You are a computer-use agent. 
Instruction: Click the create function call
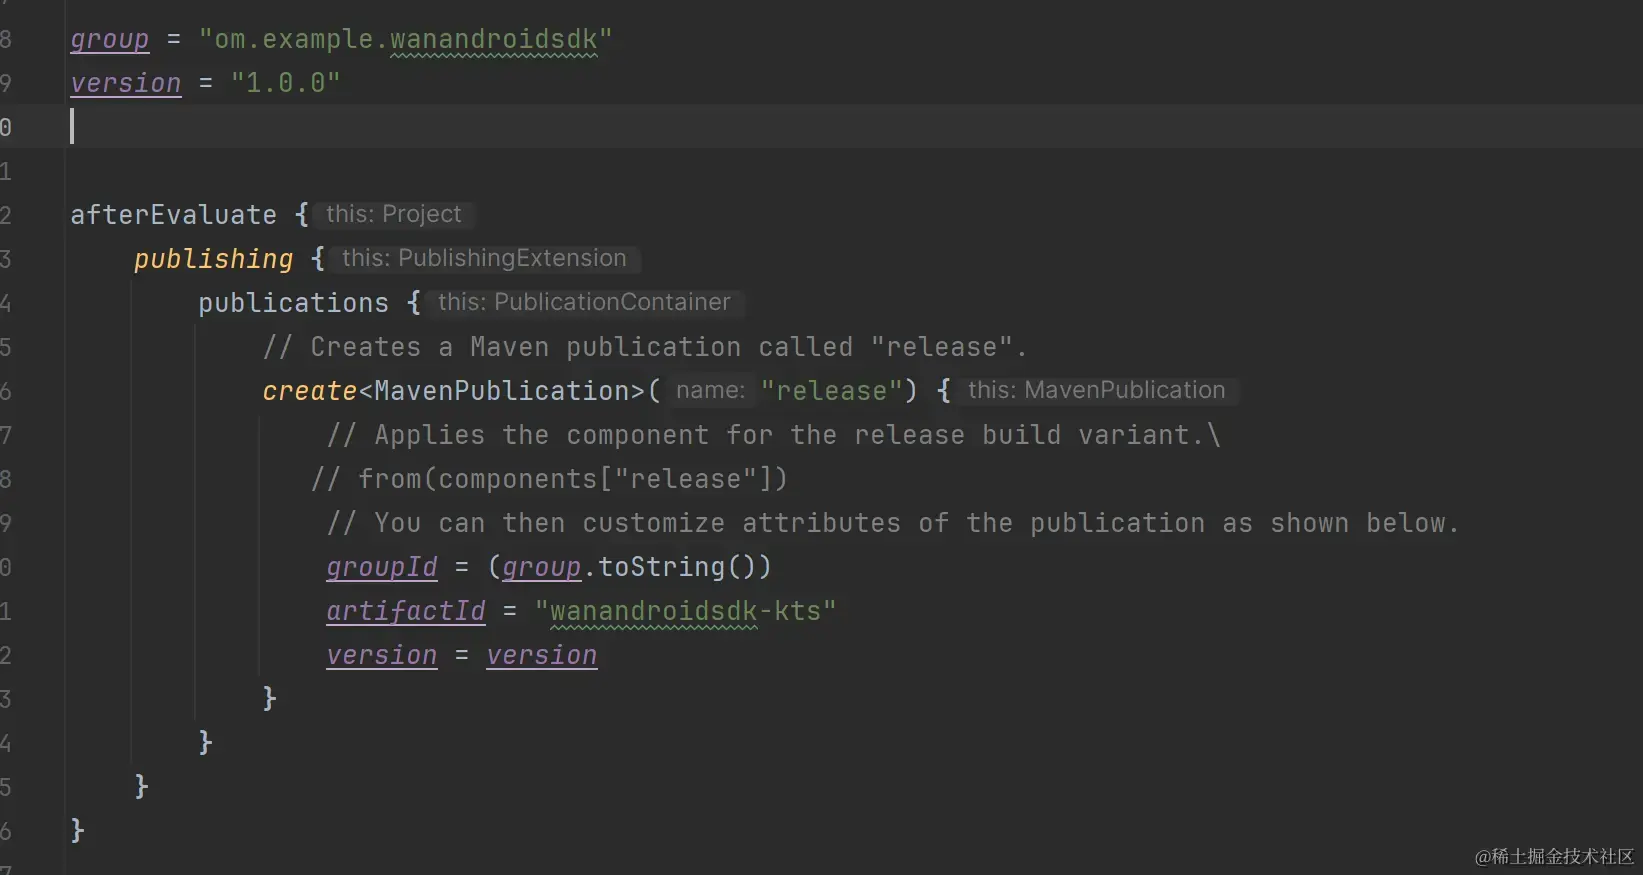coord(309,391)
